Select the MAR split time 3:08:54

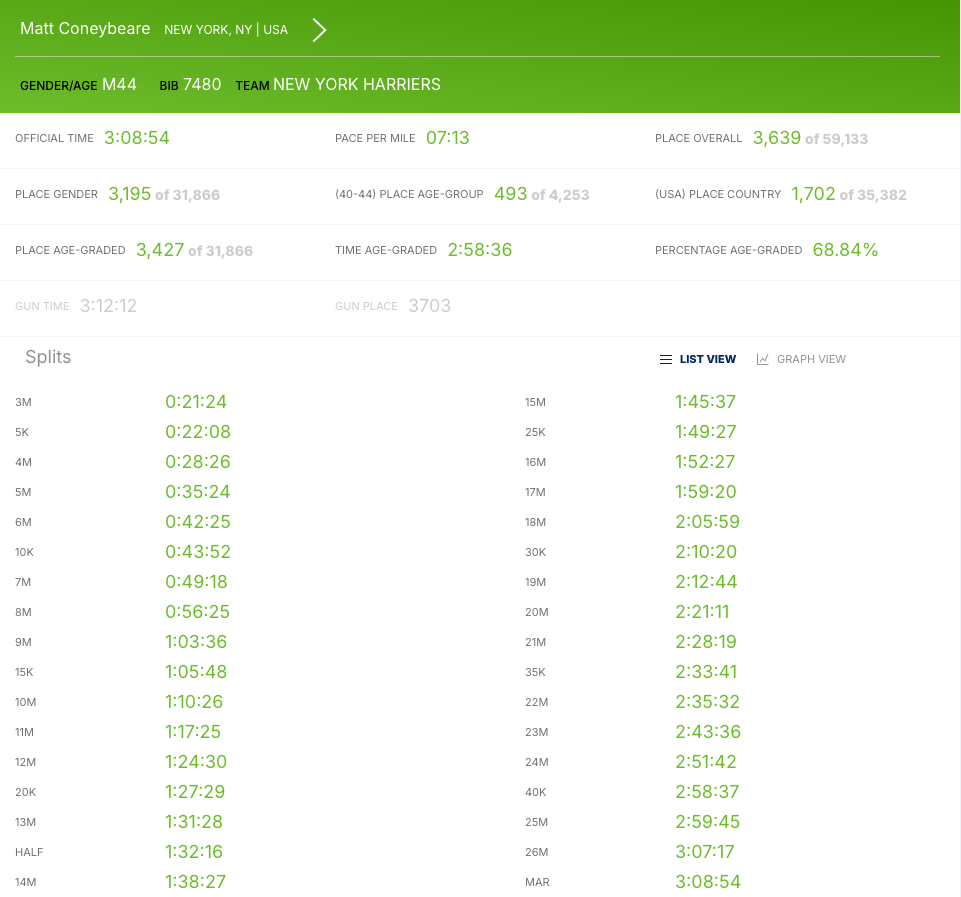(706, 881)
